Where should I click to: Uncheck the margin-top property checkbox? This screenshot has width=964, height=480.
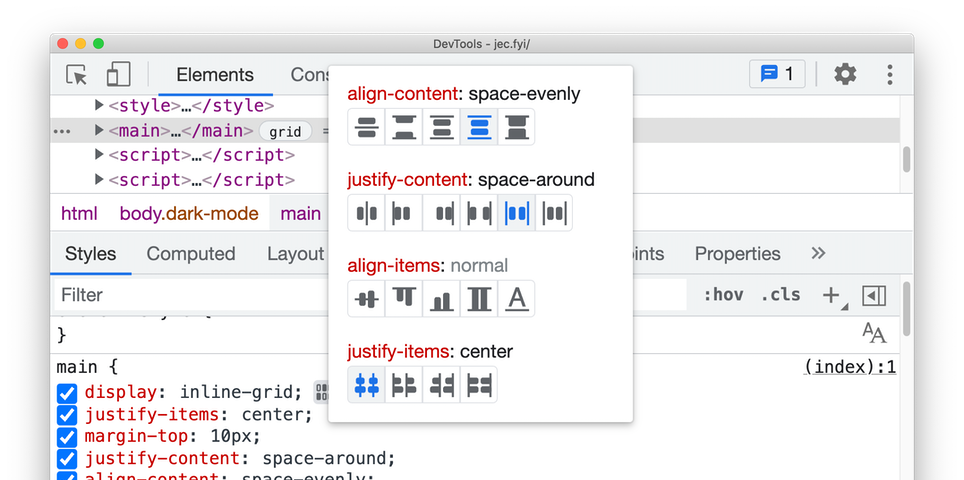click(66, 438)
